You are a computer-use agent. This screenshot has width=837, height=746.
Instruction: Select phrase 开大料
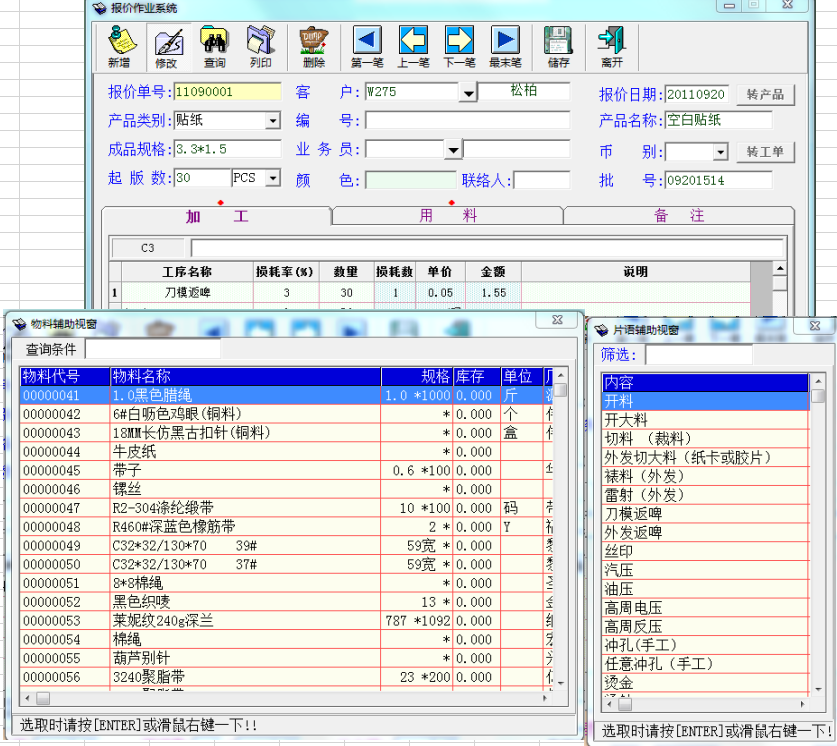tap(706, 420)
